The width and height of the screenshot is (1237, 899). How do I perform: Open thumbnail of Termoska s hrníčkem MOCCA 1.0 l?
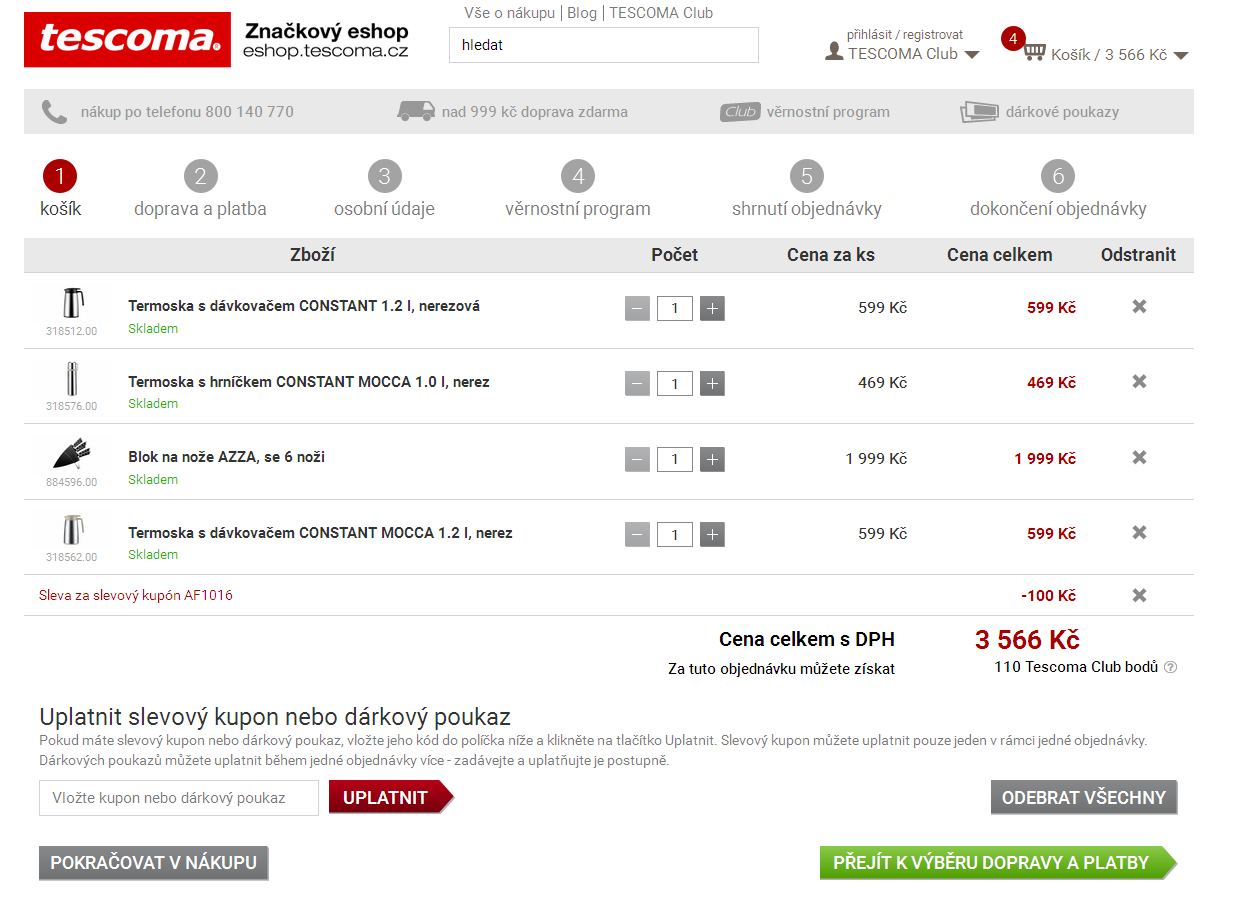[x=72, y=379]
